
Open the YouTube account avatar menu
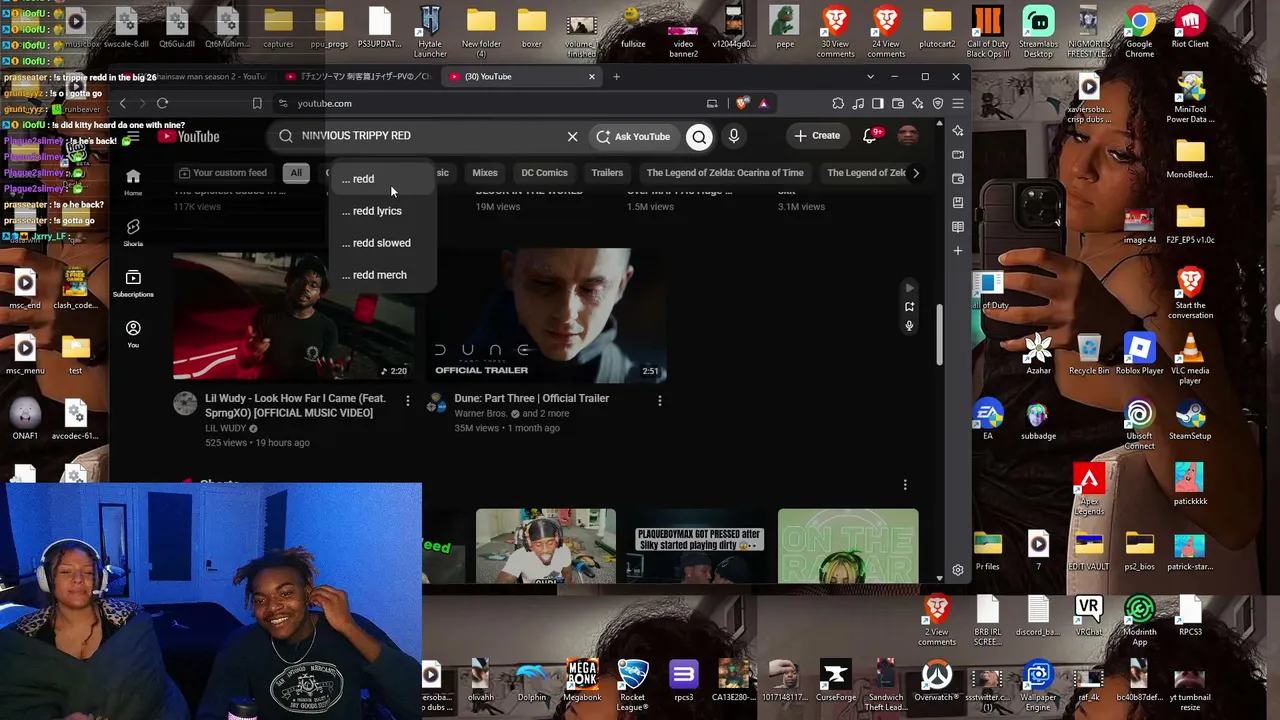pyautogui.click(x=908, y=136)
